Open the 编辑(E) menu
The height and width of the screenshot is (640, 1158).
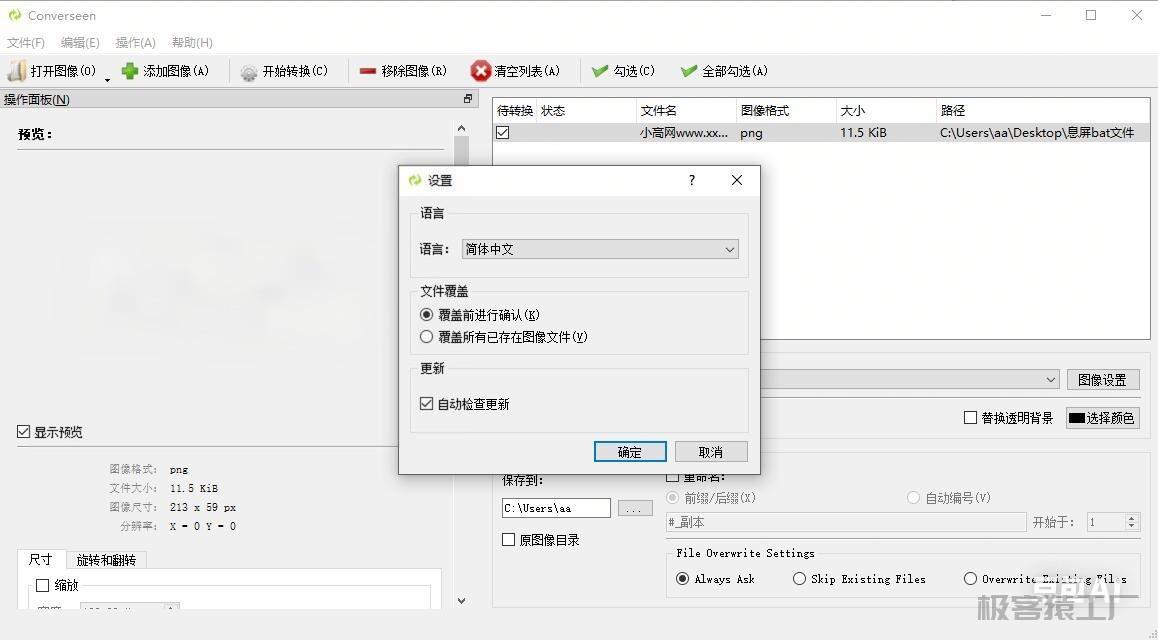[80, 43]
